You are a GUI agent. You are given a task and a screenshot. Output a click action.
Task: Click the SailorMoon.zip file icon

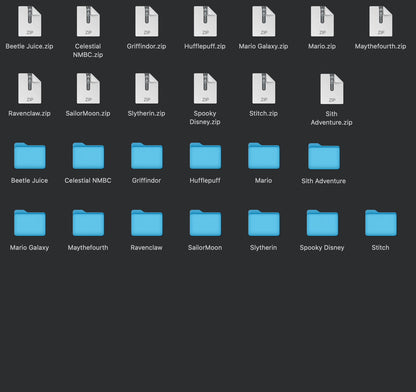[x=88, y=88]
